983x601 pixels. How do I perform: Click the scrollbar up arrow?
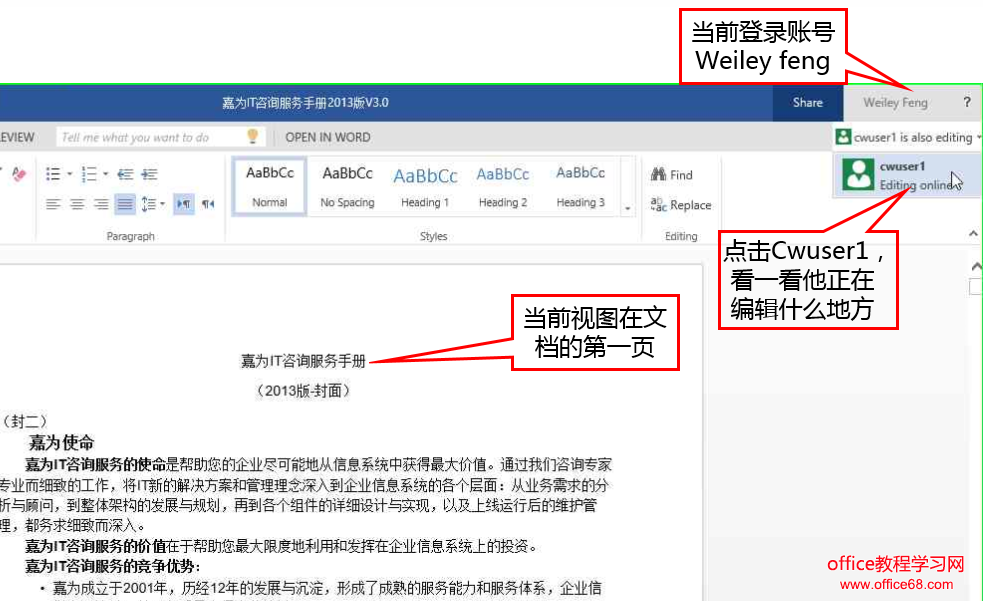976,267
